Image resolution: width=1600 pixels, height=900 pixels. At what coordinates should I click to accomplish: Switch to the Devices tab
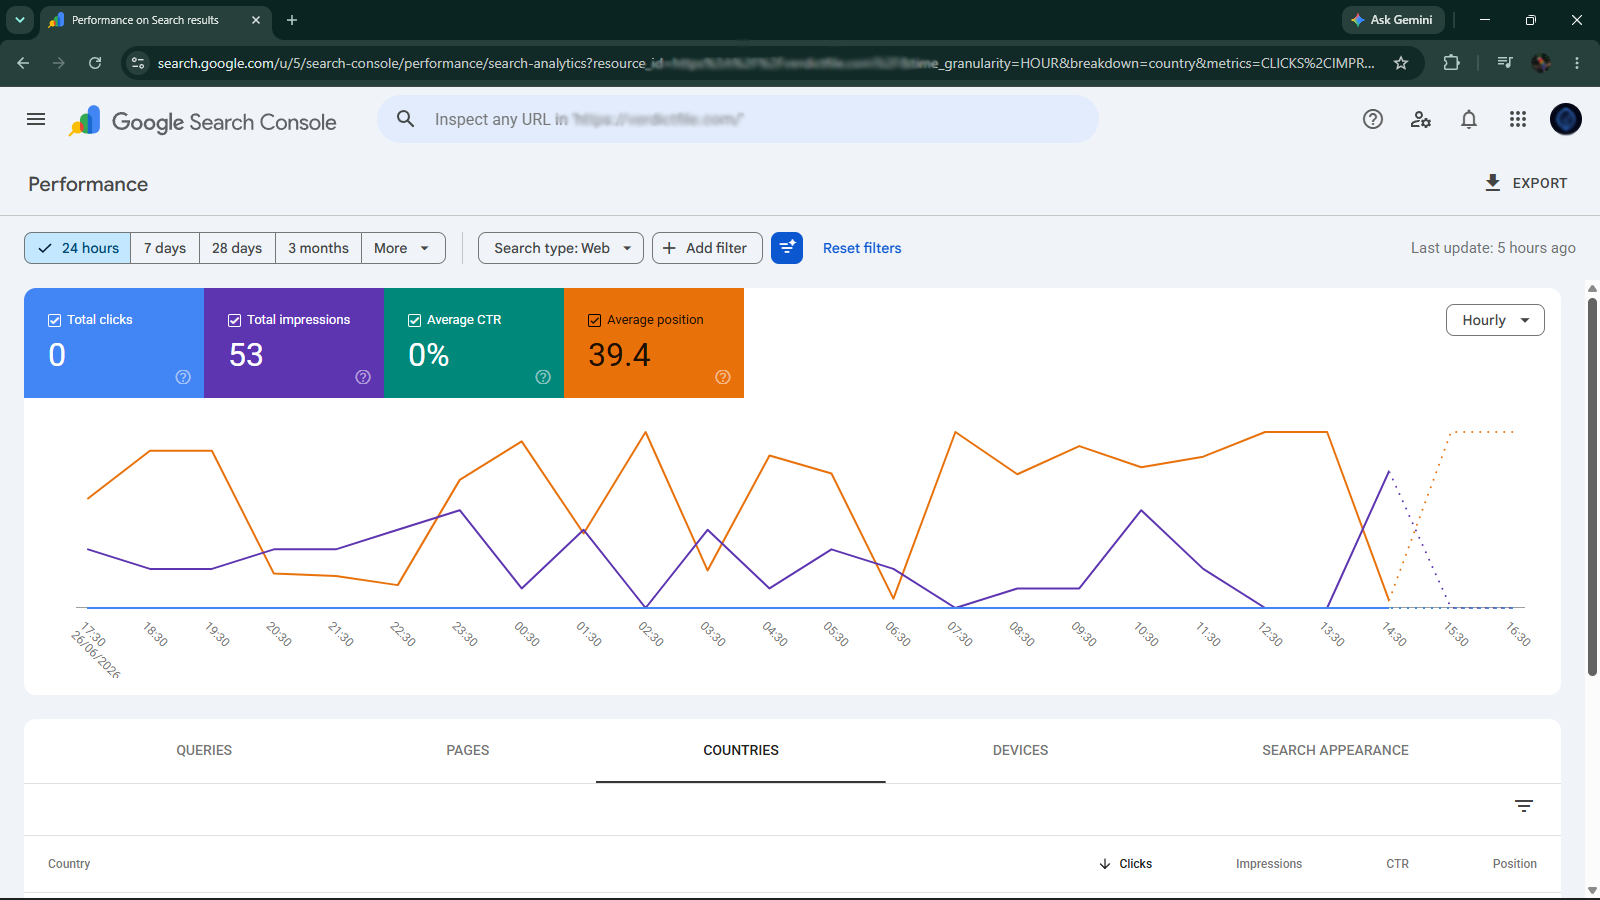click(x=1021, y=750)
